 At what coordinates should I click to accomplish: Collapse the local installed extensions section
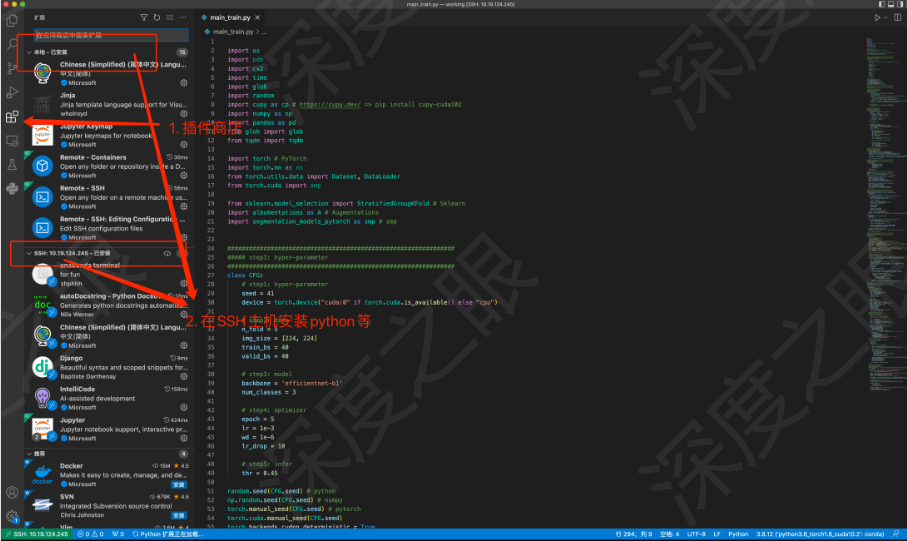(29, 52)
